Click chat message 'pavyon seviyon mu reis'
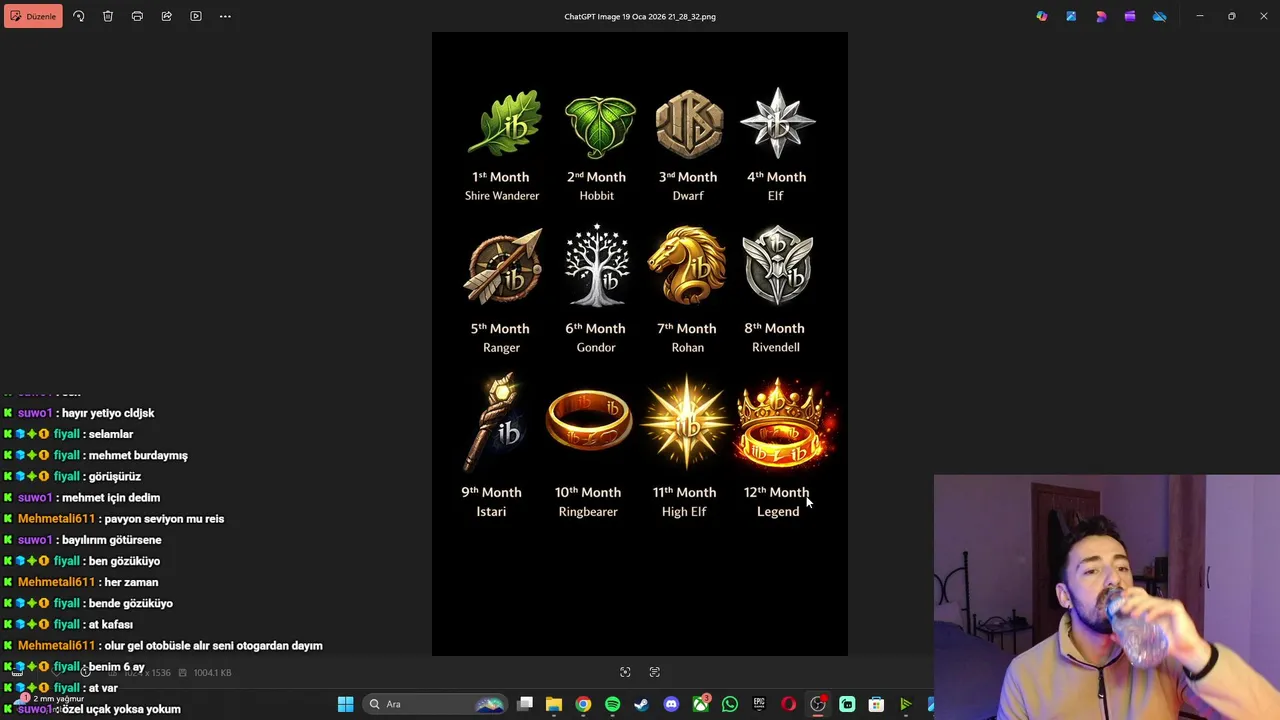 pyautogui.click(x=164, y=519)
